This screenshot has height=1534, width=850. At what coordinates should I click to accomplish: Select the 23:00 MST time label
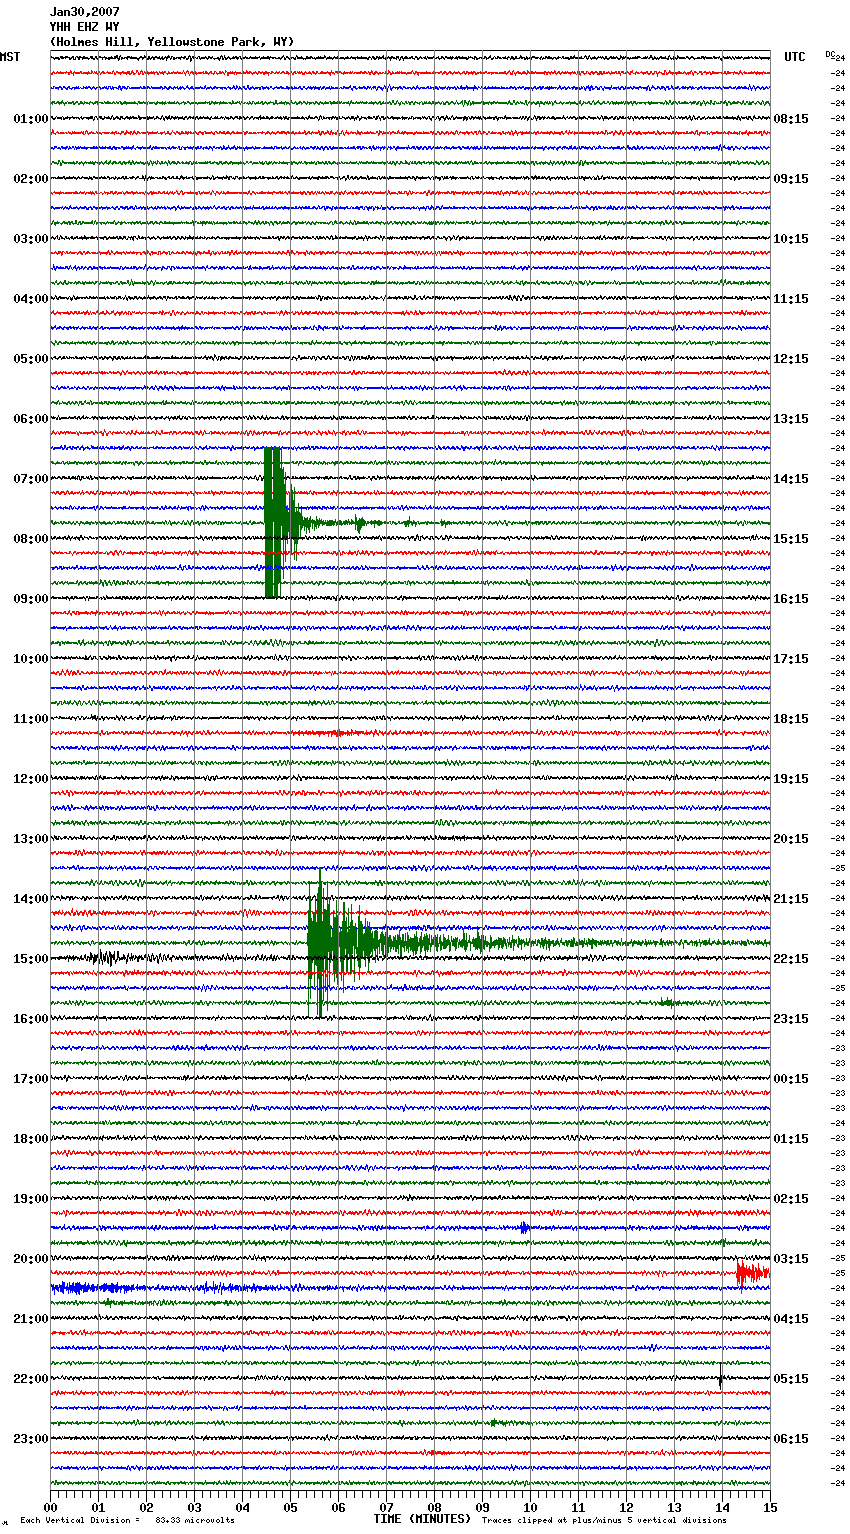pyautogui.click(x=31, y=1439)
